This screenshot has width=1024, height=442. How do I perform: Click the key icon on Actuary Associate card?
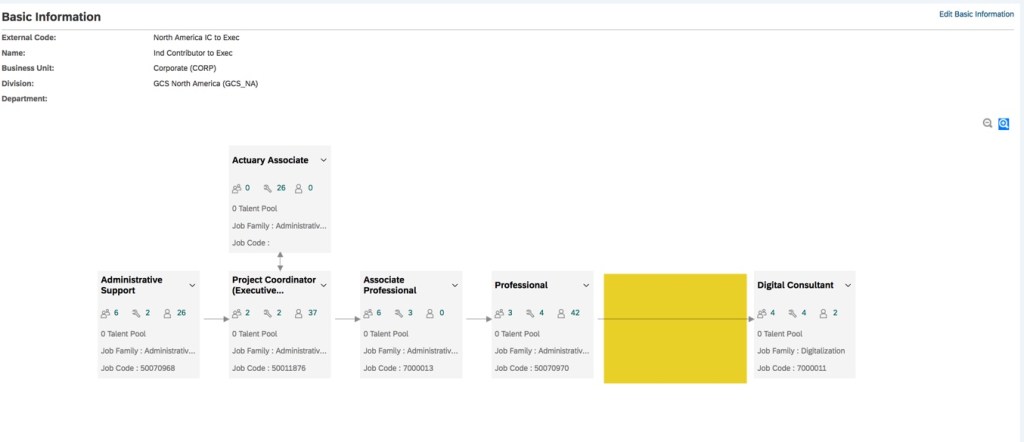pos(267,187)
